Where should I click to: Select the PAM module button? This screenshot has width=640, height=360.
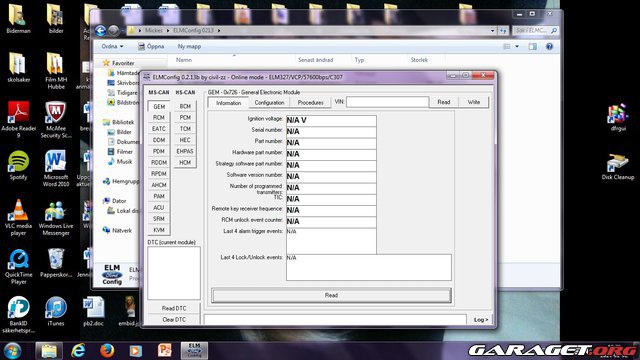coord(159,196)
